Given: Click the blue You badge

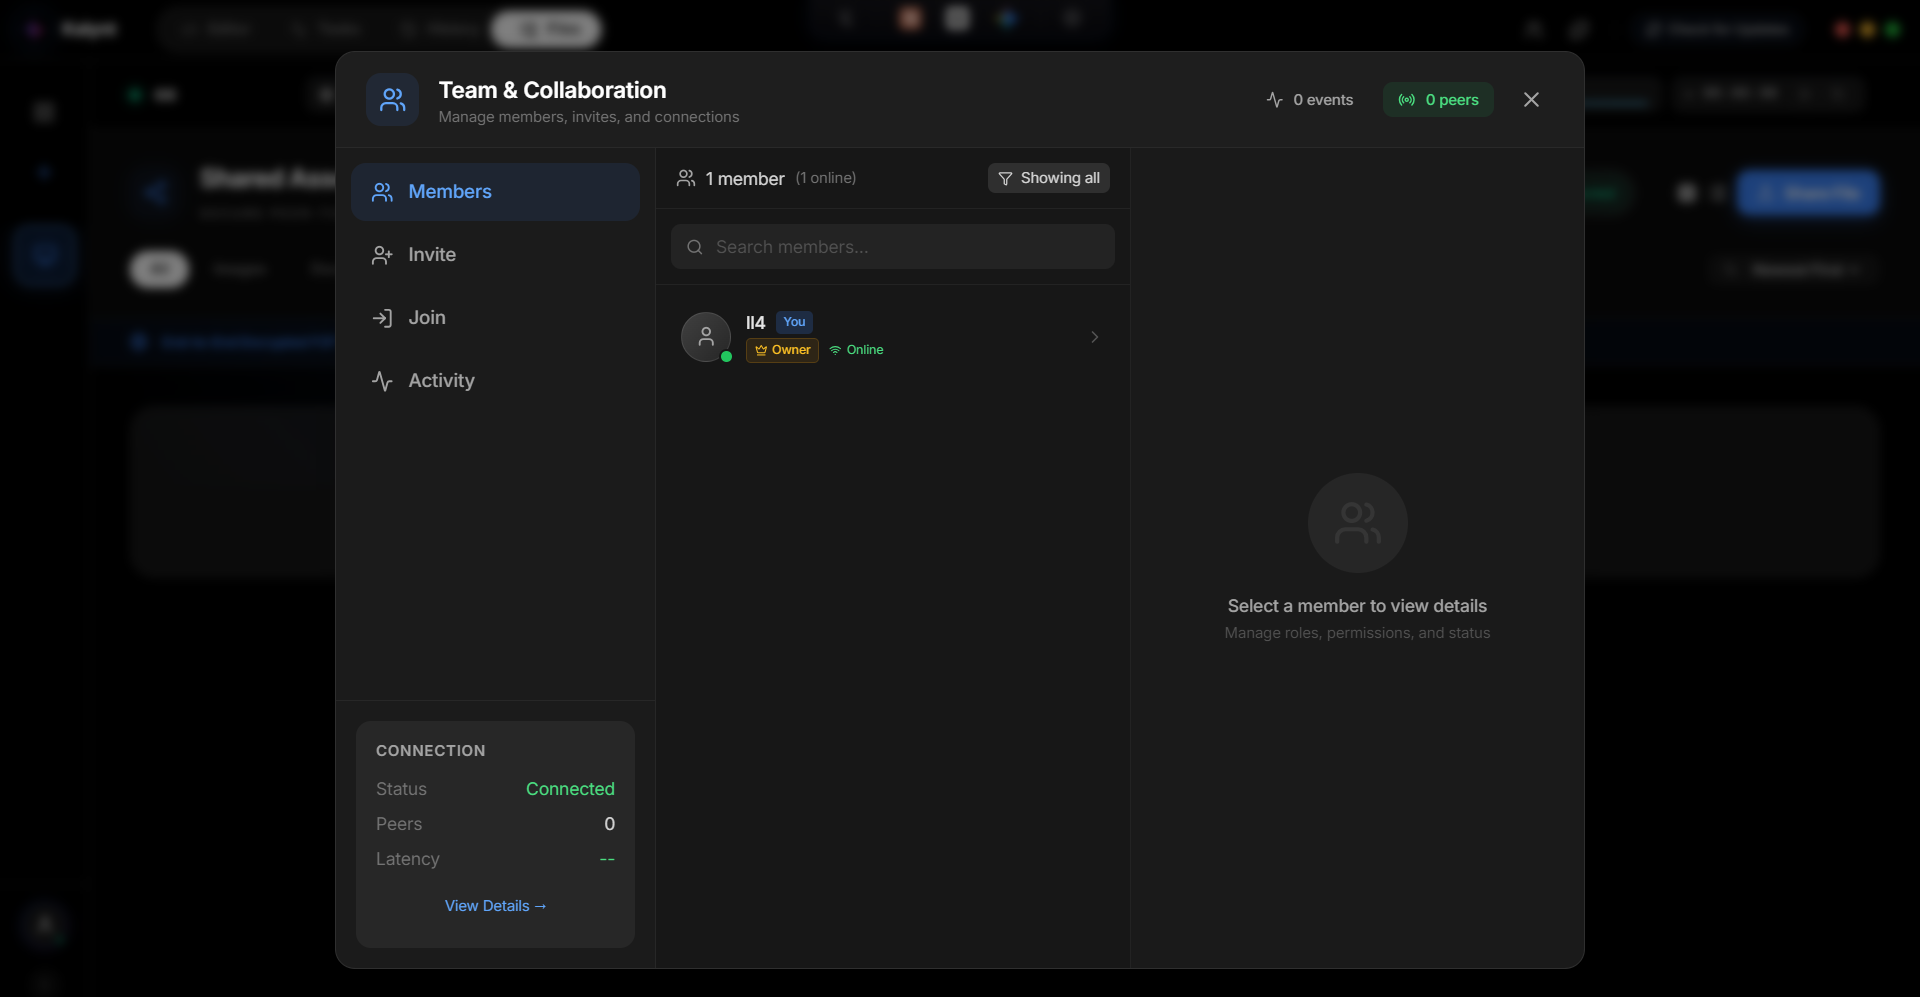Looking at the screenshot, I should pyautogui.click(x=794, y=322).
